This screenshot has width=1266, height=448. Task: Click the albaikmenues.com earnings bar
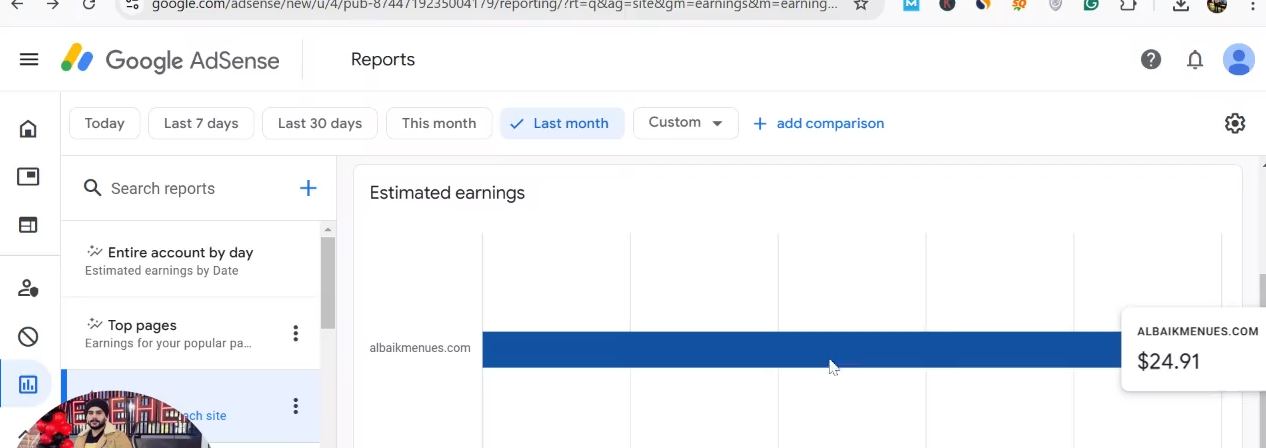coord(802,349)
